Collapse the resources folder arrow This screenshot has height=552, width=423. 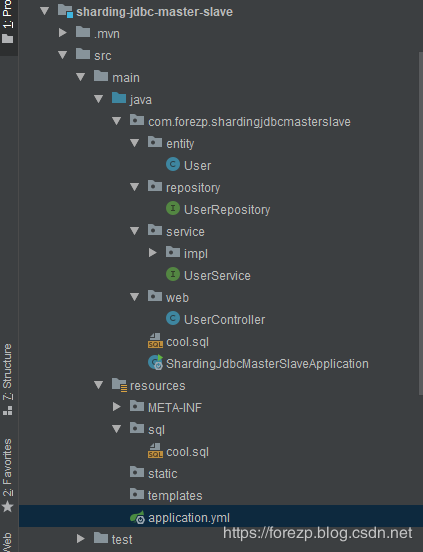coord(99,385)
